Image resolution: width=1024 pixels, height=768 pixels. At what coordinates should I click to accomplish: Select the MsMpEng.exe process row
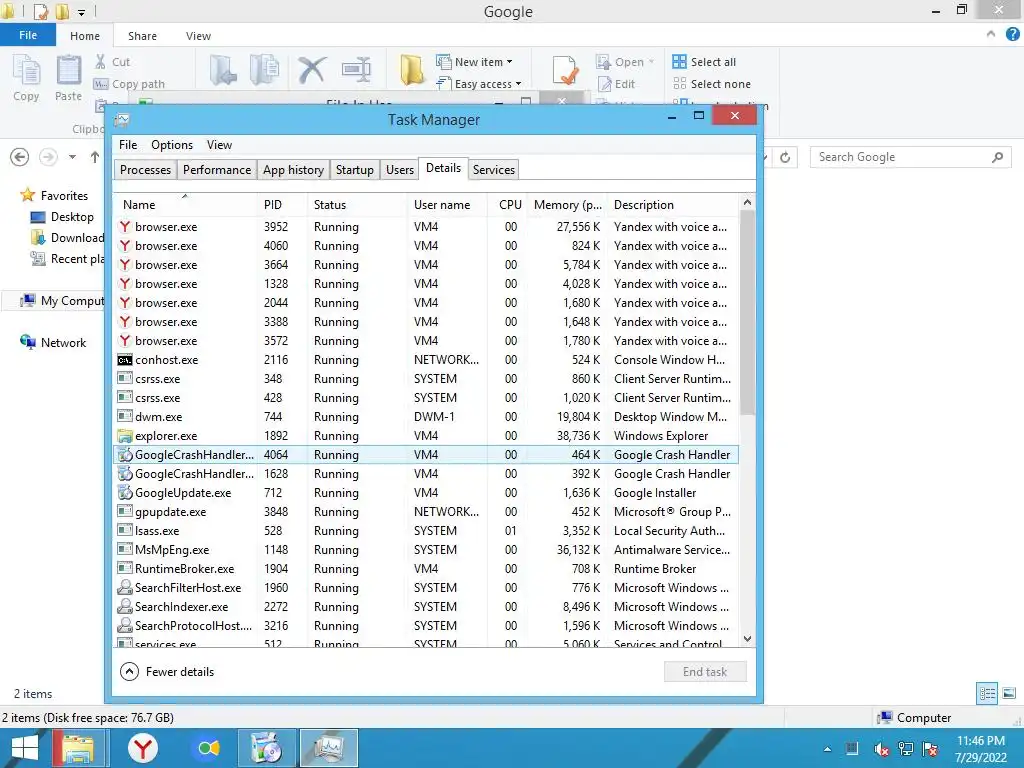[x=426, y=549]
